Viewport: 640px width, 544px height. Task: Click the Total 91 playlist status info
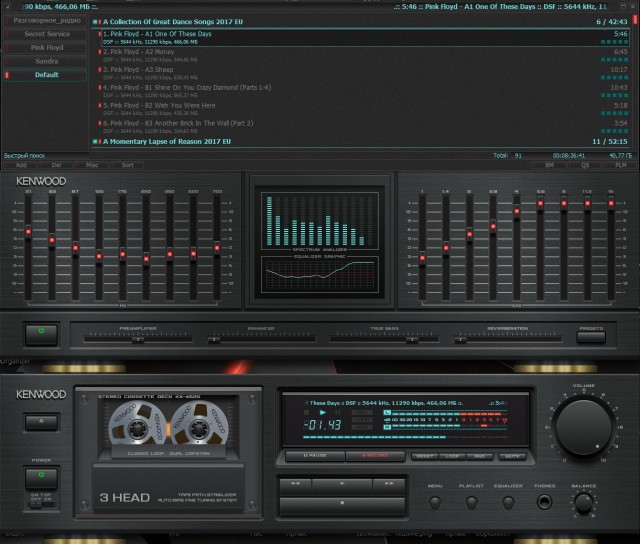point(507,155)
